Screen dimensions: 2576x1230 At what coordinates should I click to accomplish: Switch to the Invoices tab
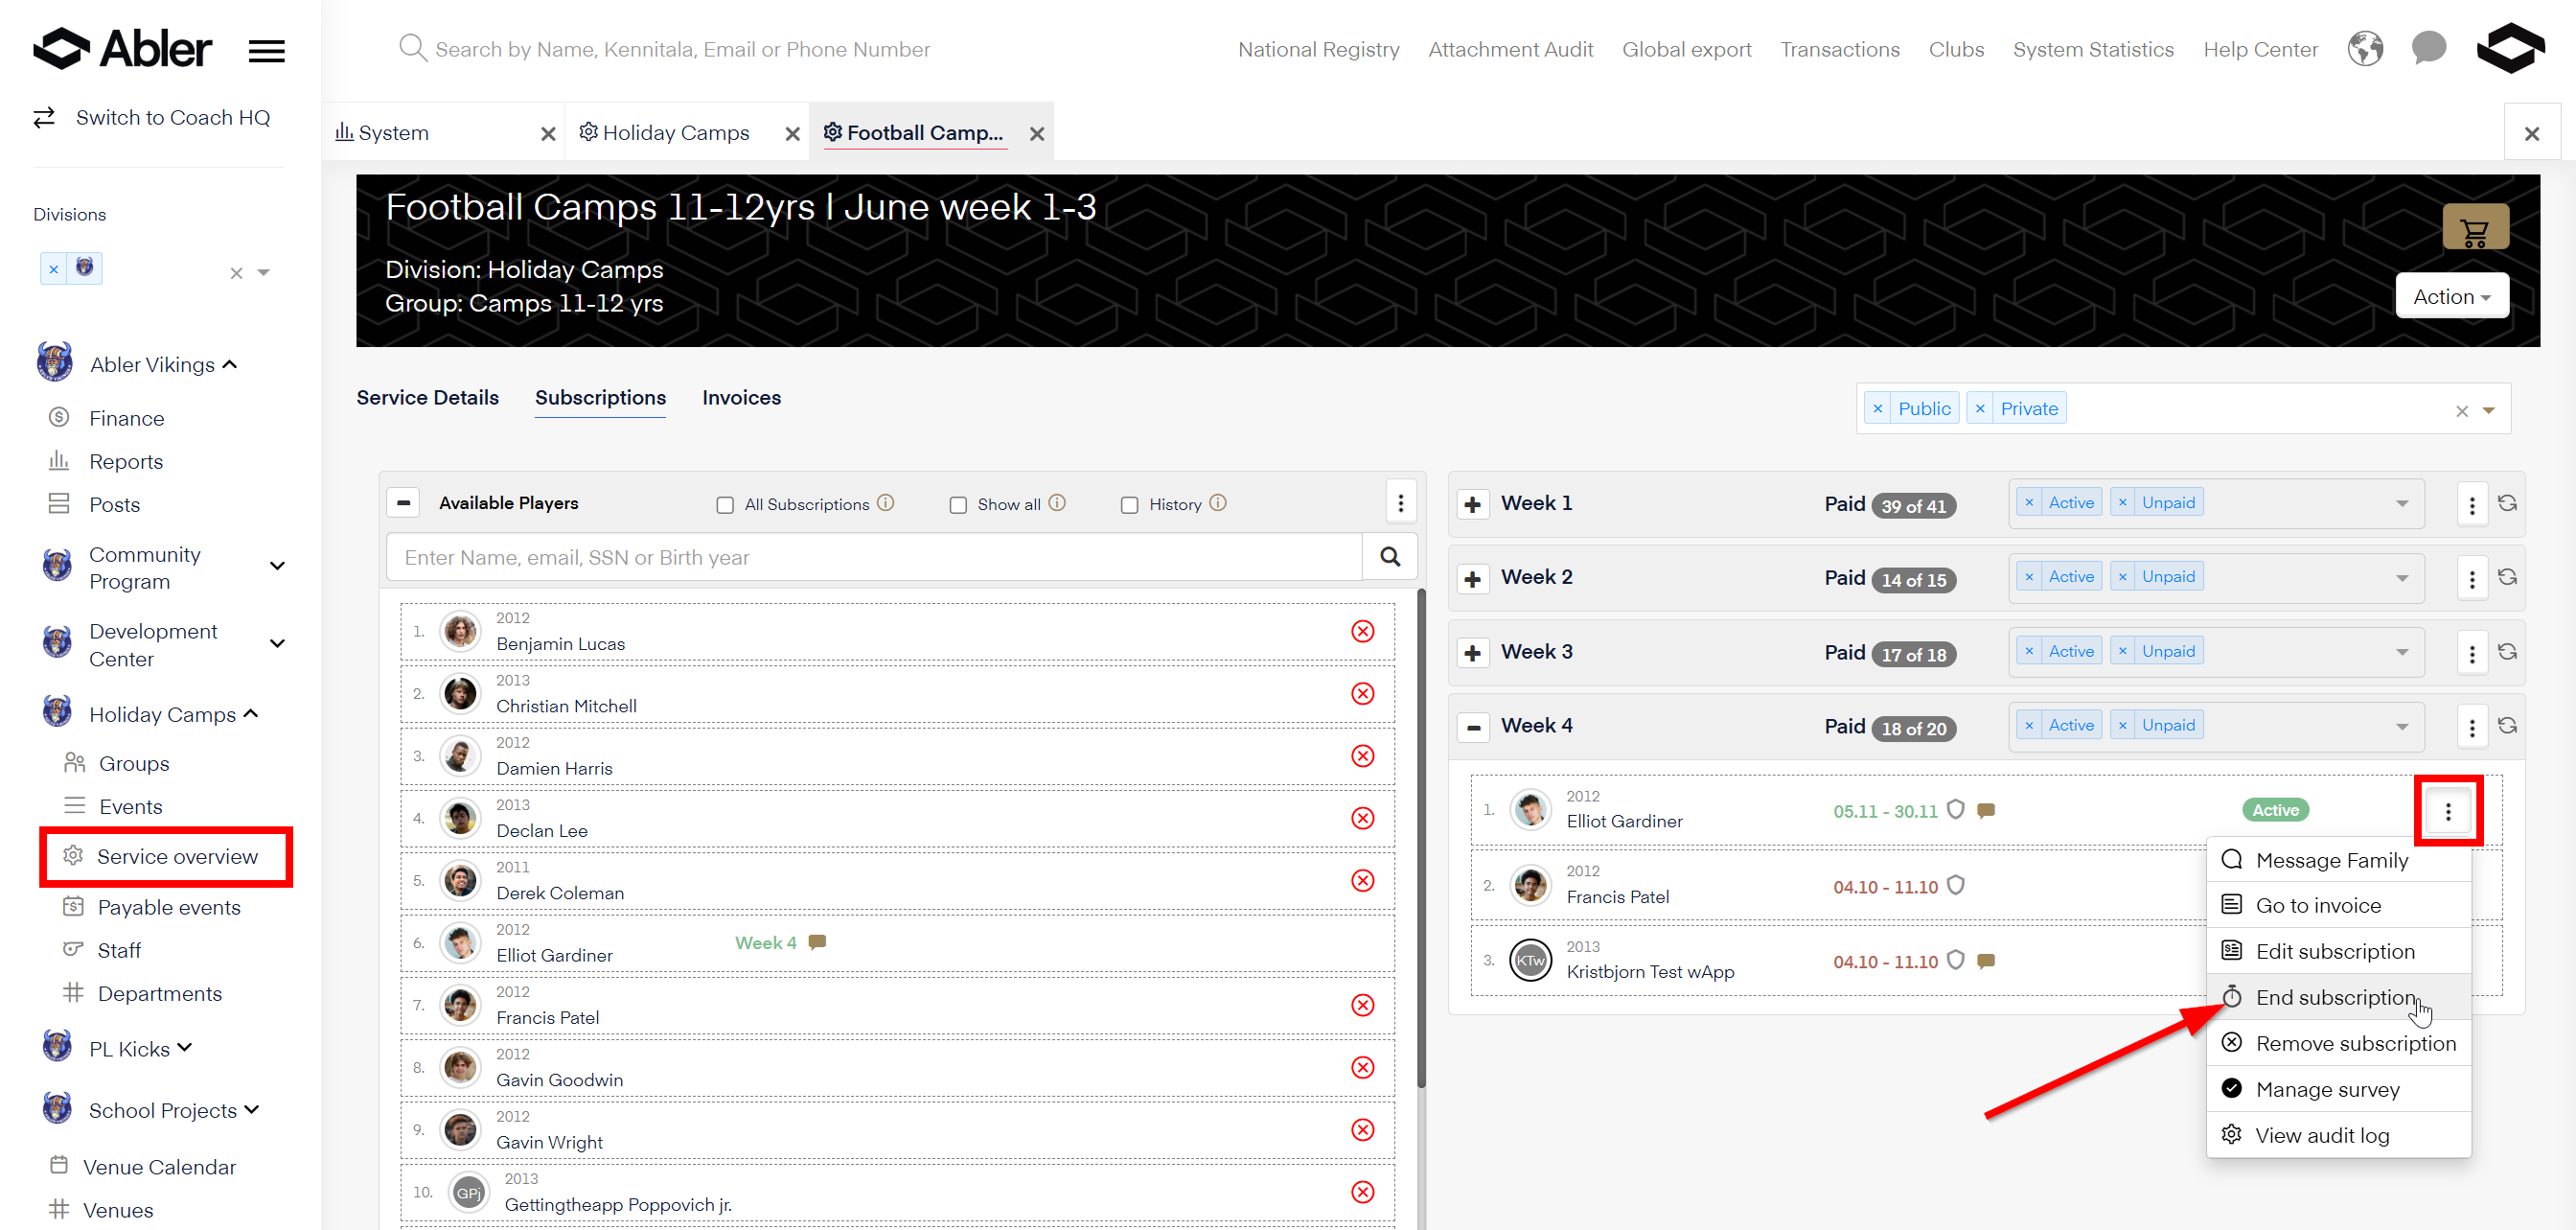(x=741, y=398)
